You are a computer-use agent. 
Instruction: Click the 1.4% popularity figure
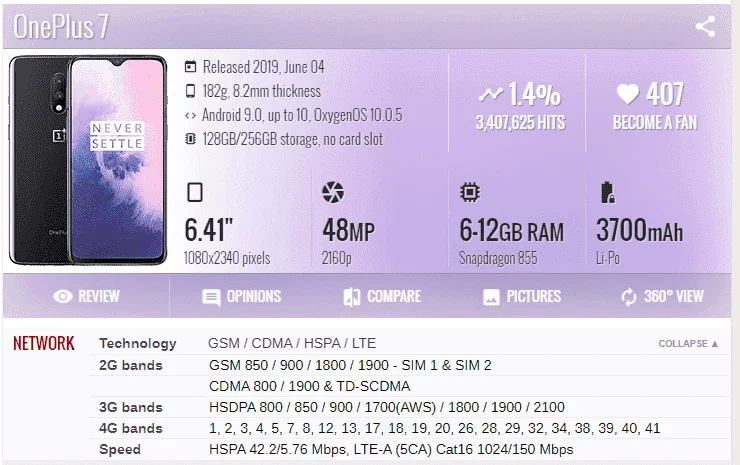point(534,94)
